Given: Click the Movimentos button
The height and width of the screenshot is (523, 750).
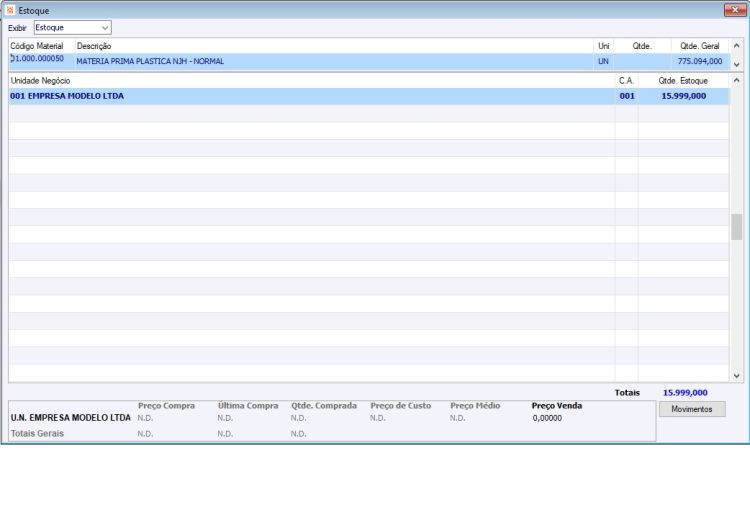Looking at the screenshot, I should point(692,409).
